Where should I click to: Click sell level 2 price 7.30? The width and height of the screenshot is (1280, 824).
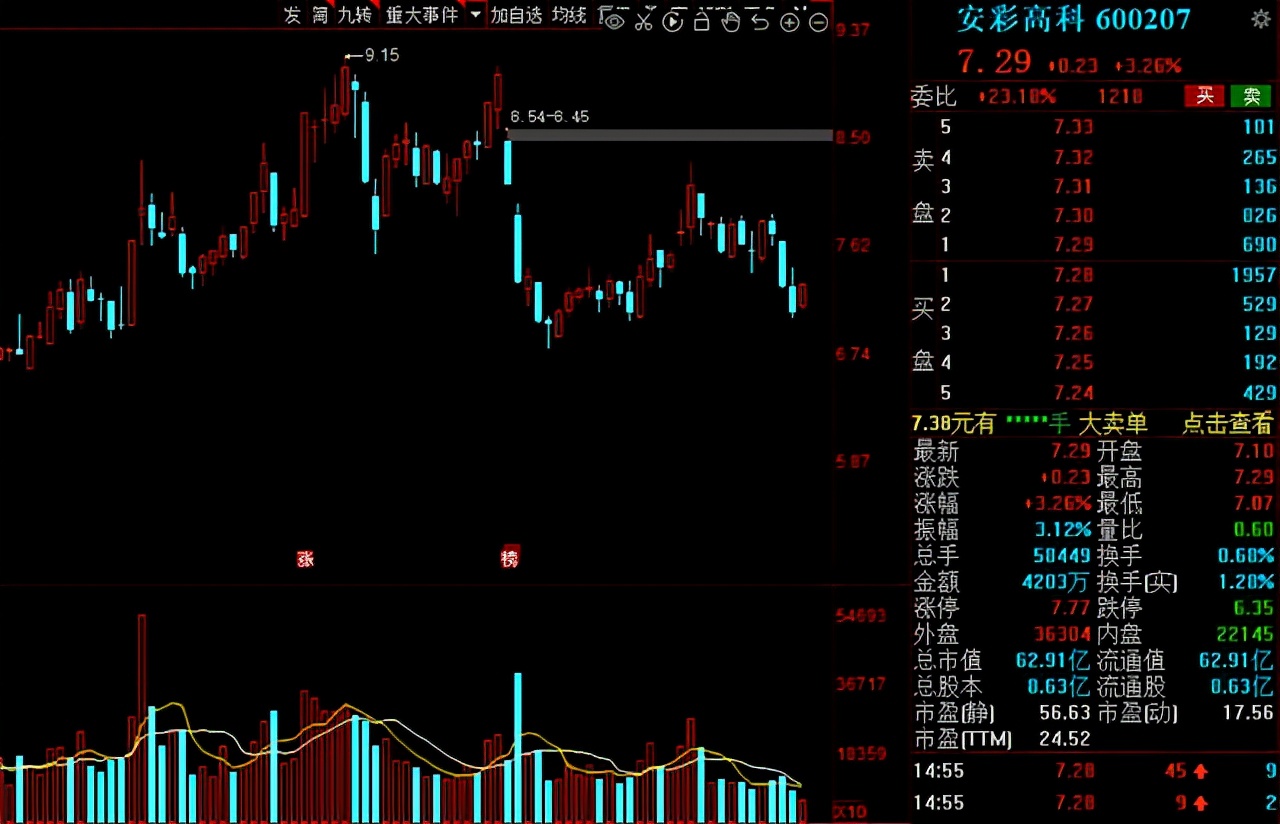(x=1073, y=215)
